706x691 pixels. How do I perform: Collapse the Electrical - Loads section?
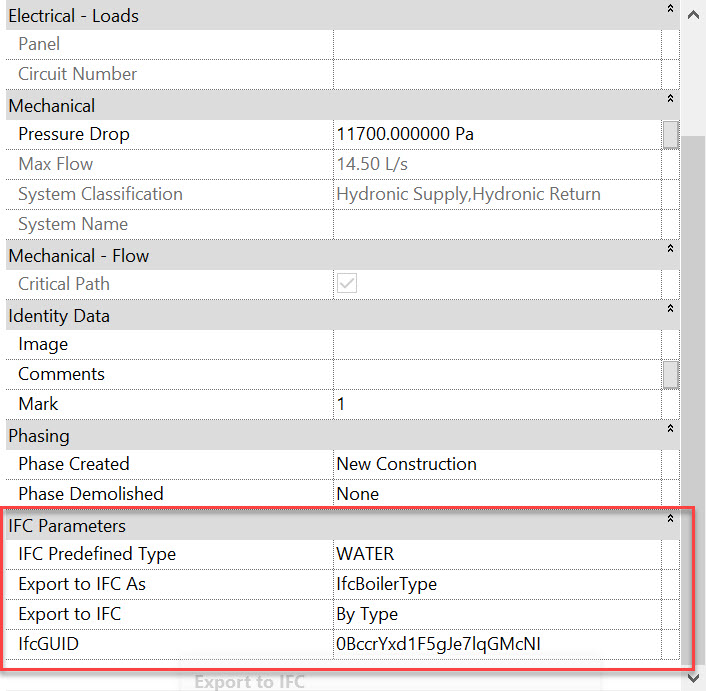670,9
